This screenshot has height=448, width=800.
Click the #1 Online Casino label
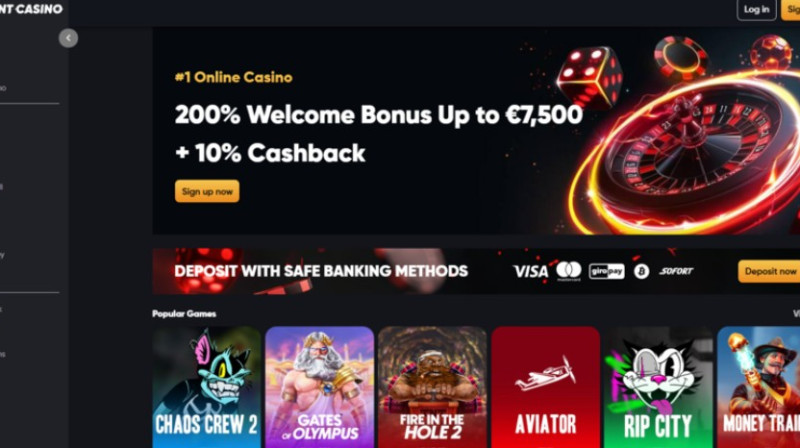pyautogui.click(x=234, y=77)
